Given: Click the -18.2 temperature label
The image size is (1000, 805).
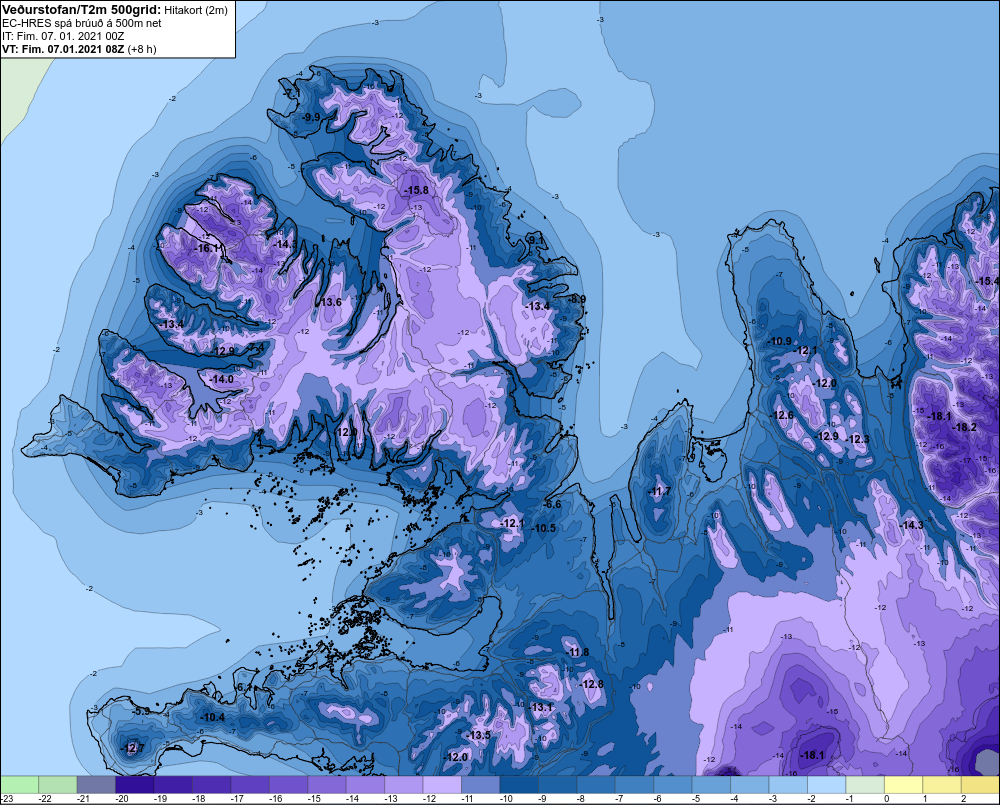Looking at the screenshot, I should (964, 427).
